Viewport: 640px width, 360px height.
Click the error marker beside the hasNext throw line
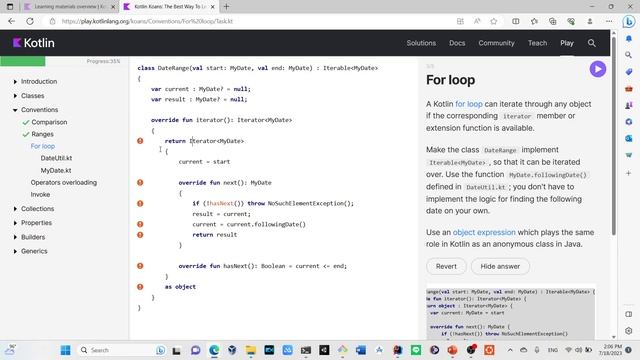[x=140, y=203]
